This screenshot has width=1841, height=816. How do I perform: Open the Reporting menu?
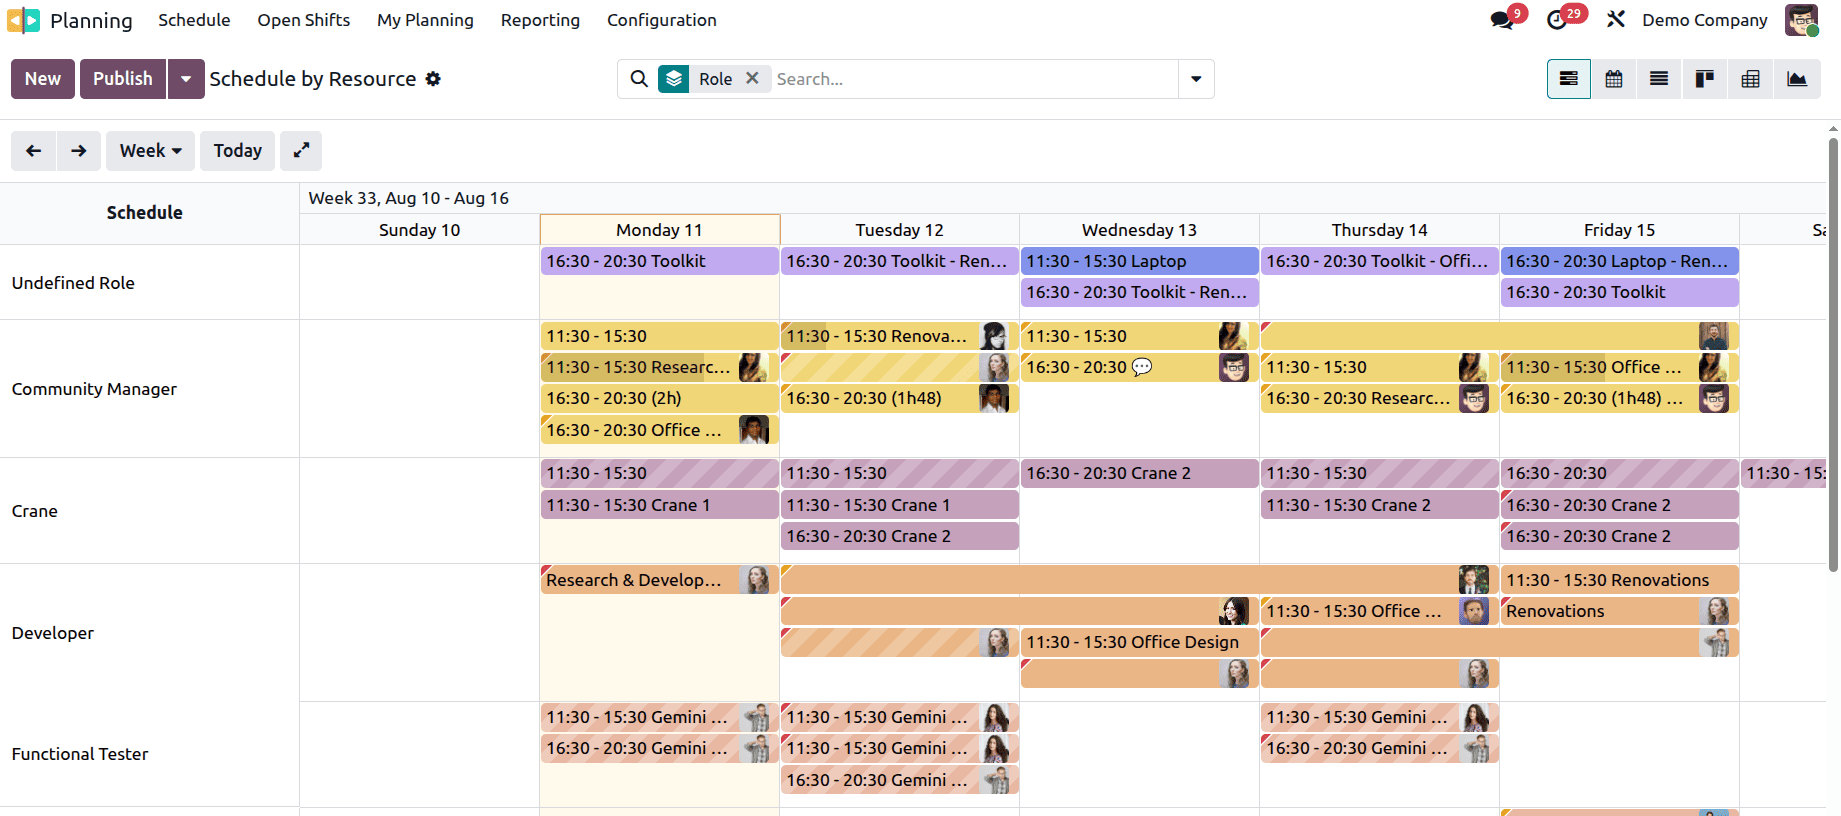click(540, 20)
